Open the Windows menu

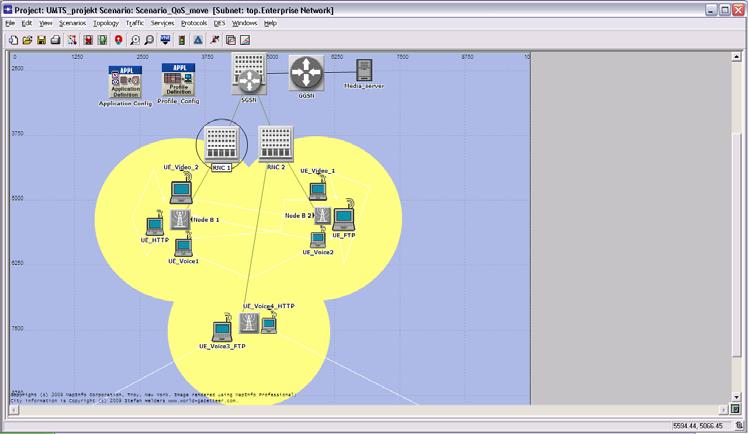pos(244,23)
